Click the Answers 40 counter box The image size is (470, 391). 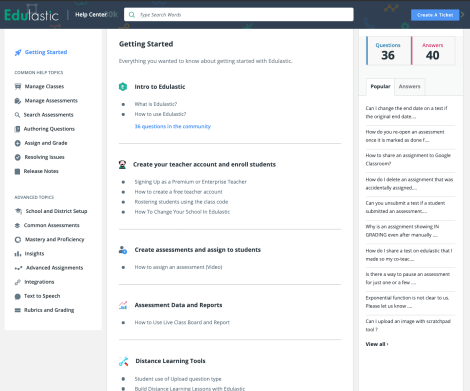[x=433, y=51]
